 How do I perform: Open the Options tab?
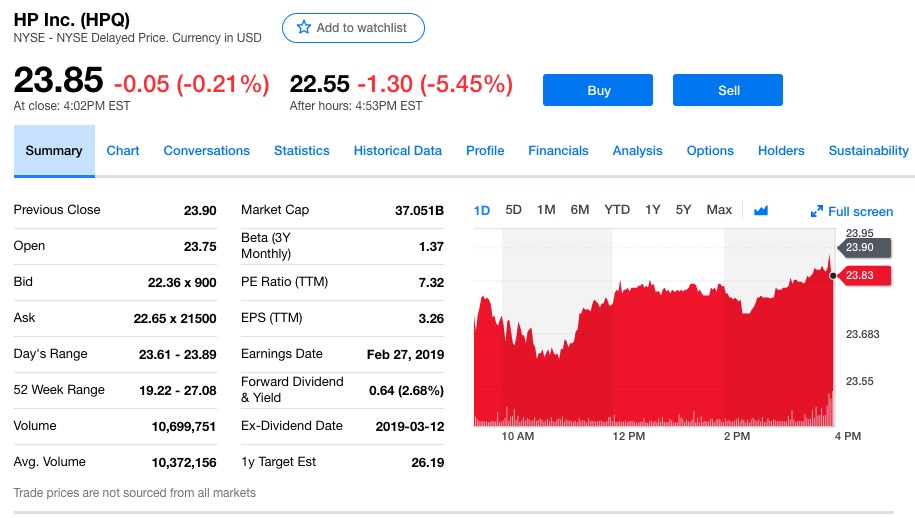tap(710, 151)
